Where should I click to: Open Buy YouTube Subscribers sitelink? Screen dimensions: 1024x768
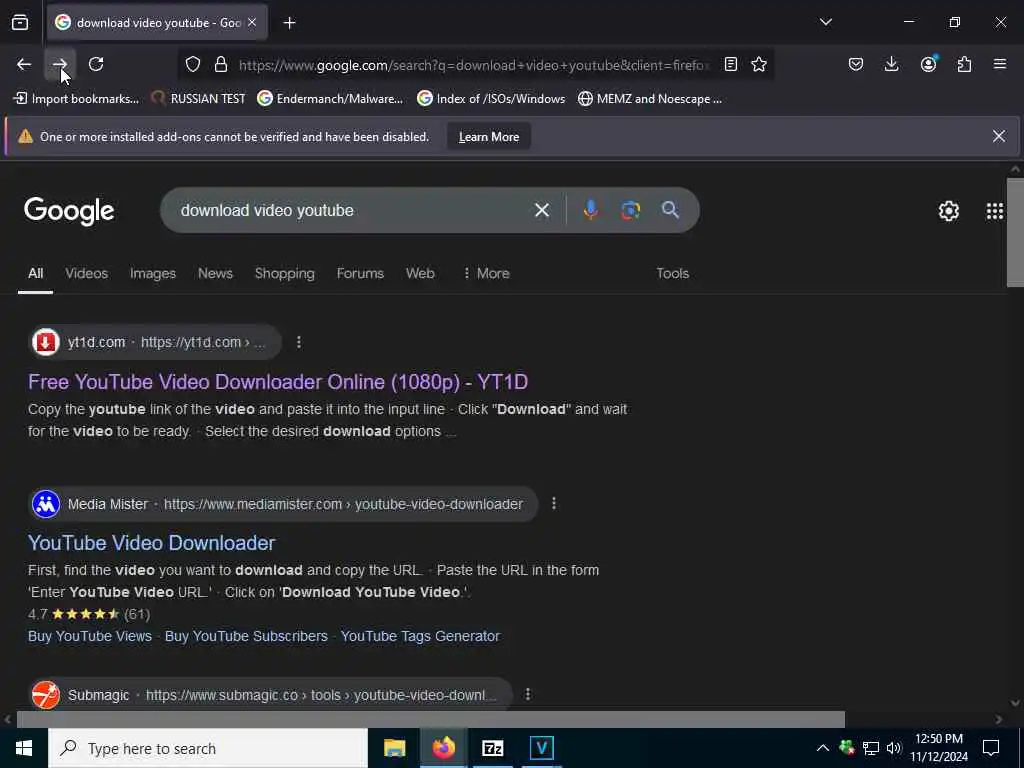246,636
